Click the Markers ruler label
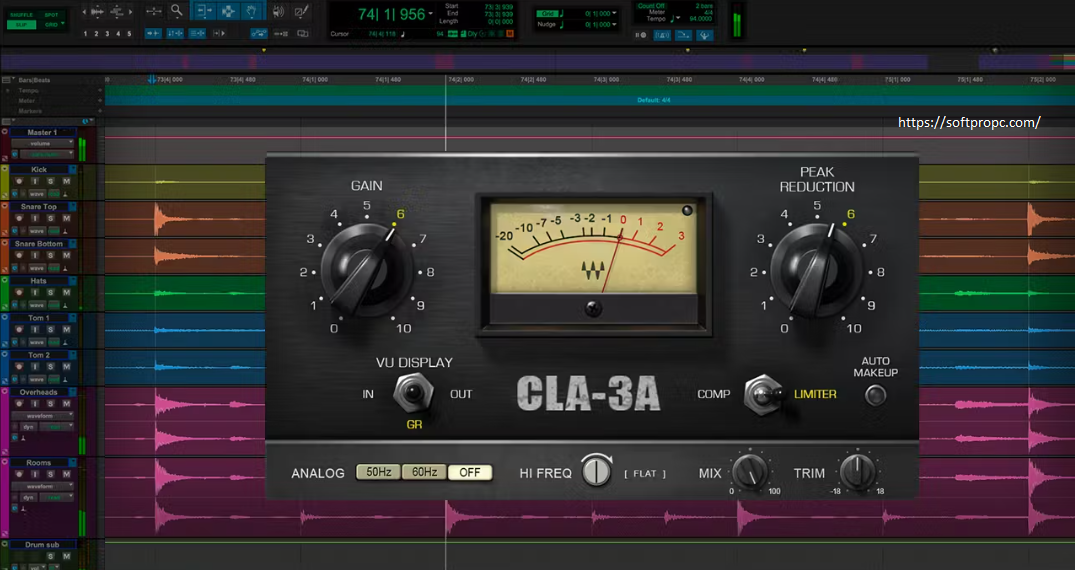The height and width of the screenshot is (570, 1075). tap(30, 111)
